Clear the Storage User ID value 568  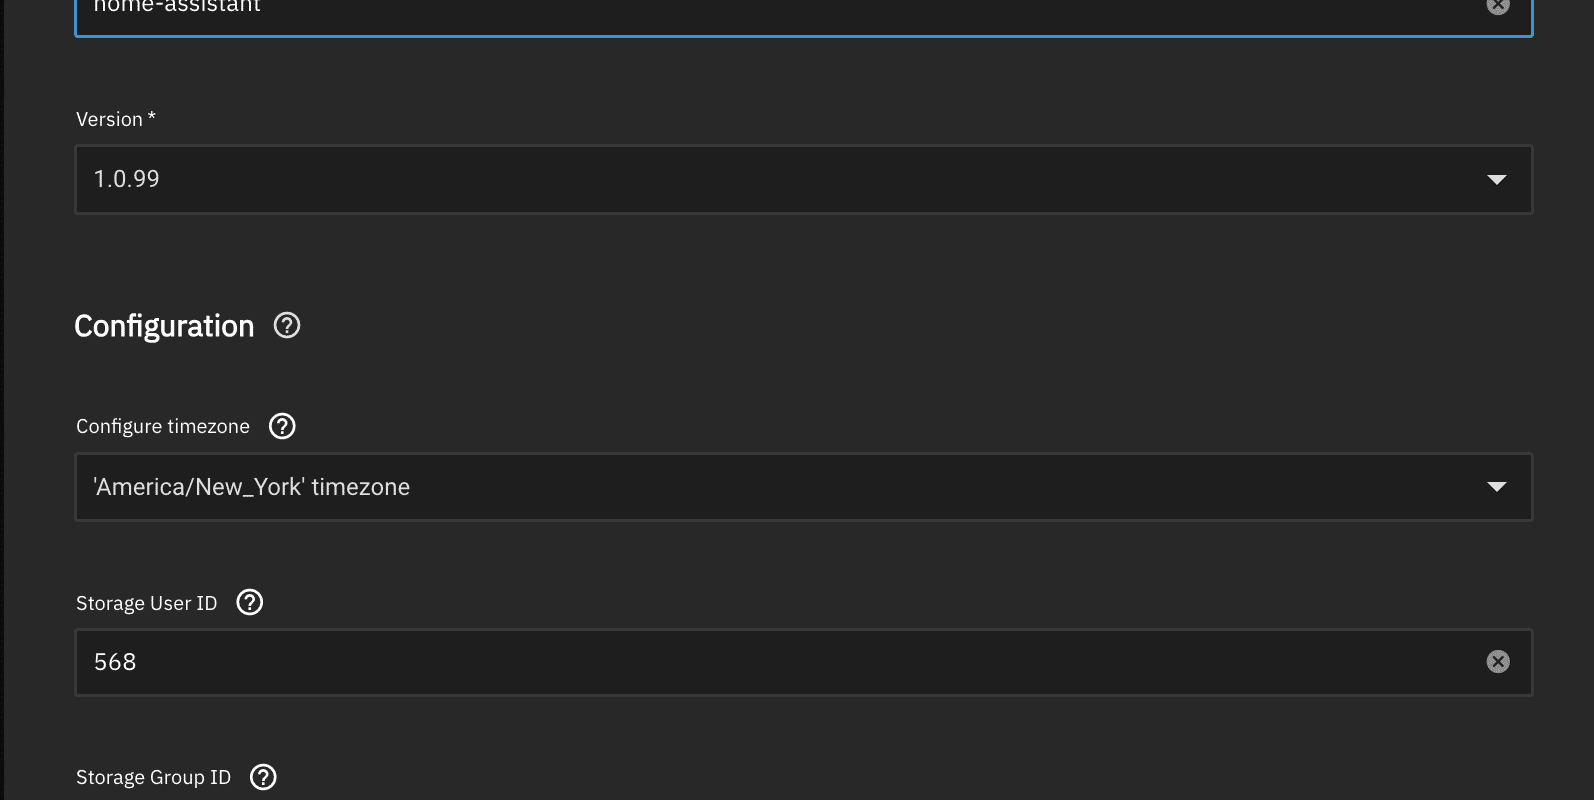pyautogui.click(x=1497, y=662)
